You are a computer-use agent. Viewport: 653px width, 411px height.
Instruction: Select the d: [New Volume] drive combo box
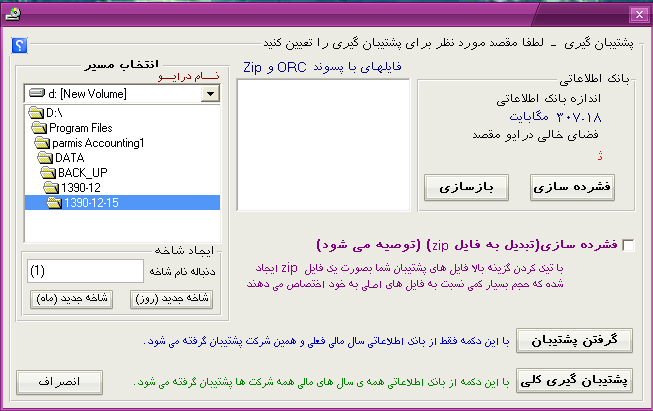[x=122, y=94]
